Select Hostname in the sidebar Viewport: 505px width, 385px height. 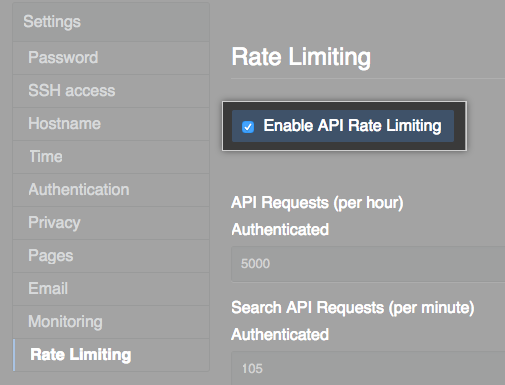pyautogui.click(x=111, y=124)
